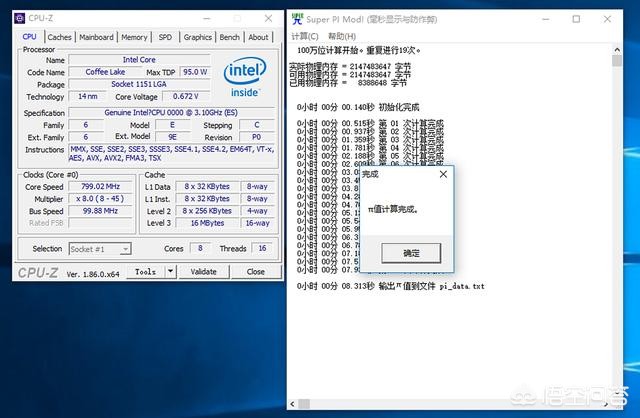Open the Memory tab
The height and width of the screenshot is (418, 640).
(x=134, y=37)
